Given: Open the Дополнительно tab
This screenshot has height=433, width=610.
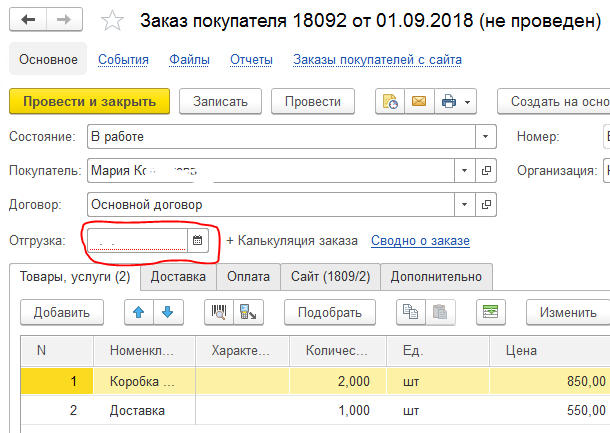Looking at the screenshot, I should (435, 276).
